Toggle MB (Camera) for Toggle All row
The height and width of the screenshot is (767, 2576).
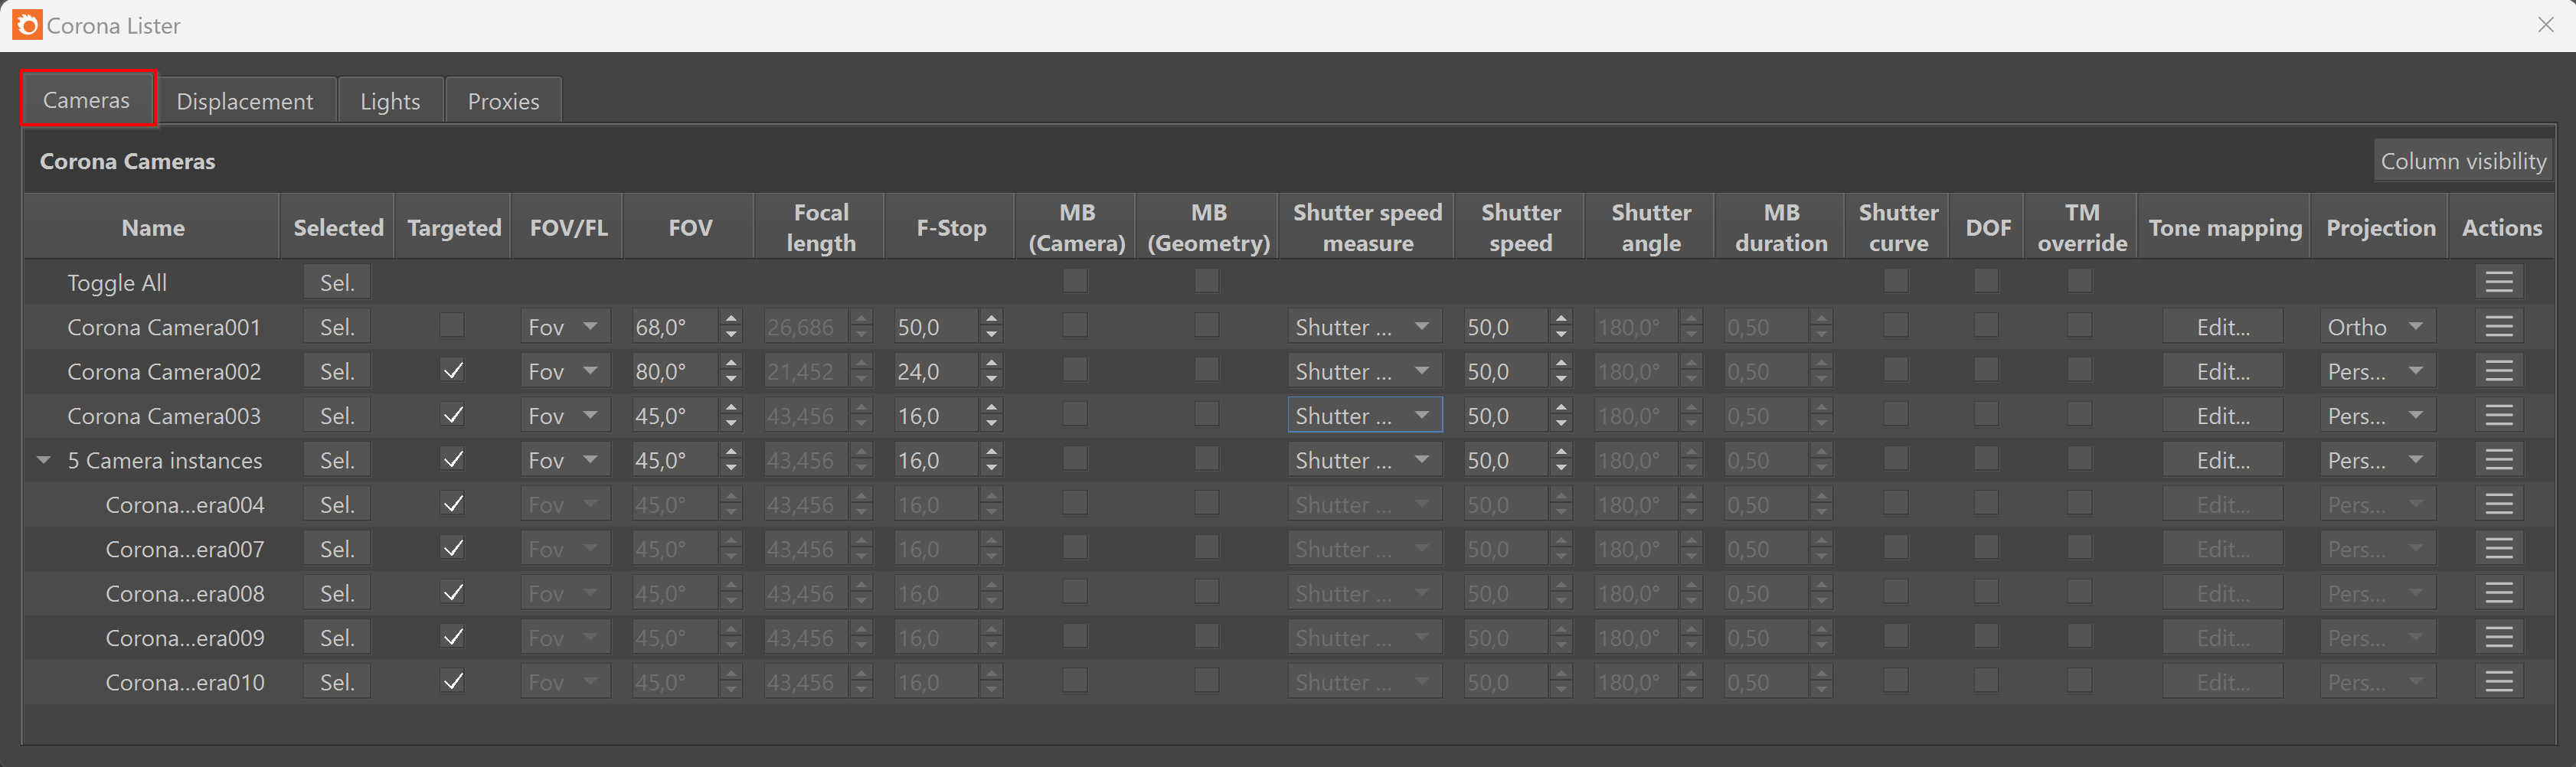(1075, 281)
